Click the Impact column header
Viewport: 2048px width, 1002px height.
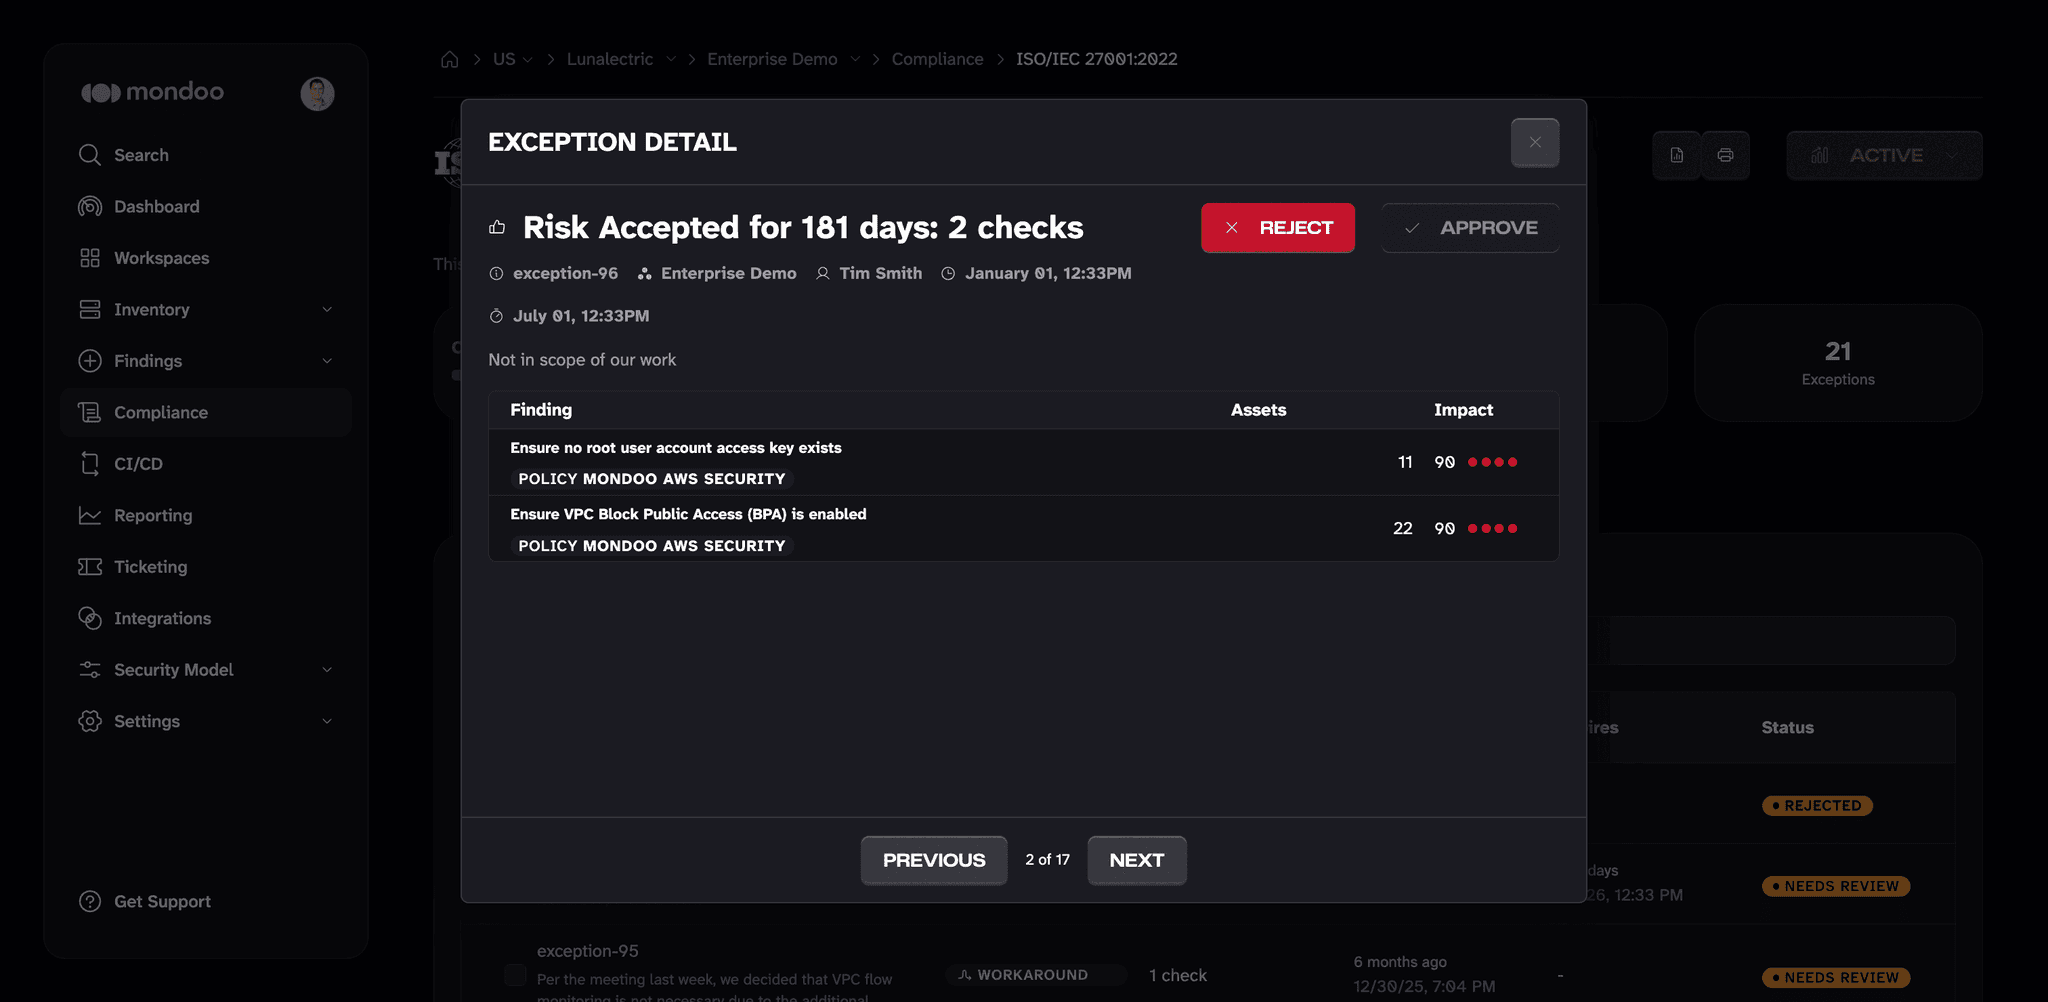(x=1463, y=410)
